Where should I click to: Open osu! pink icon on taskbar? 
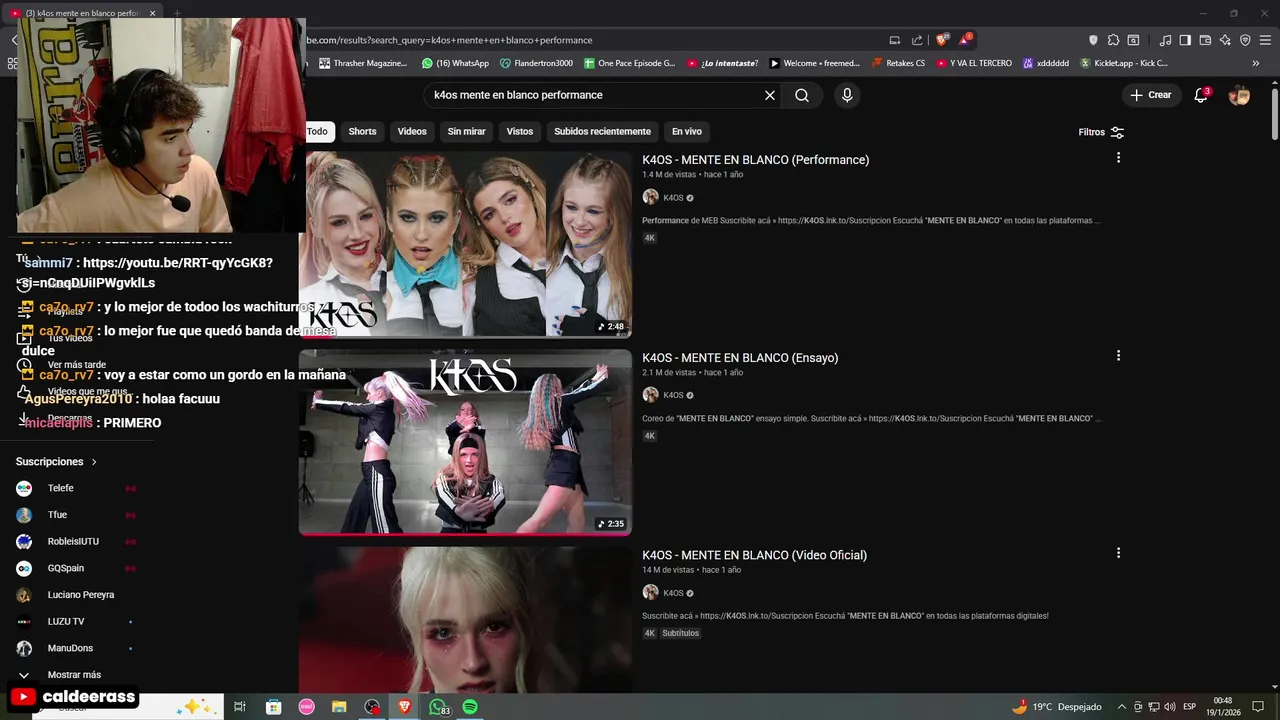[306, 707]
